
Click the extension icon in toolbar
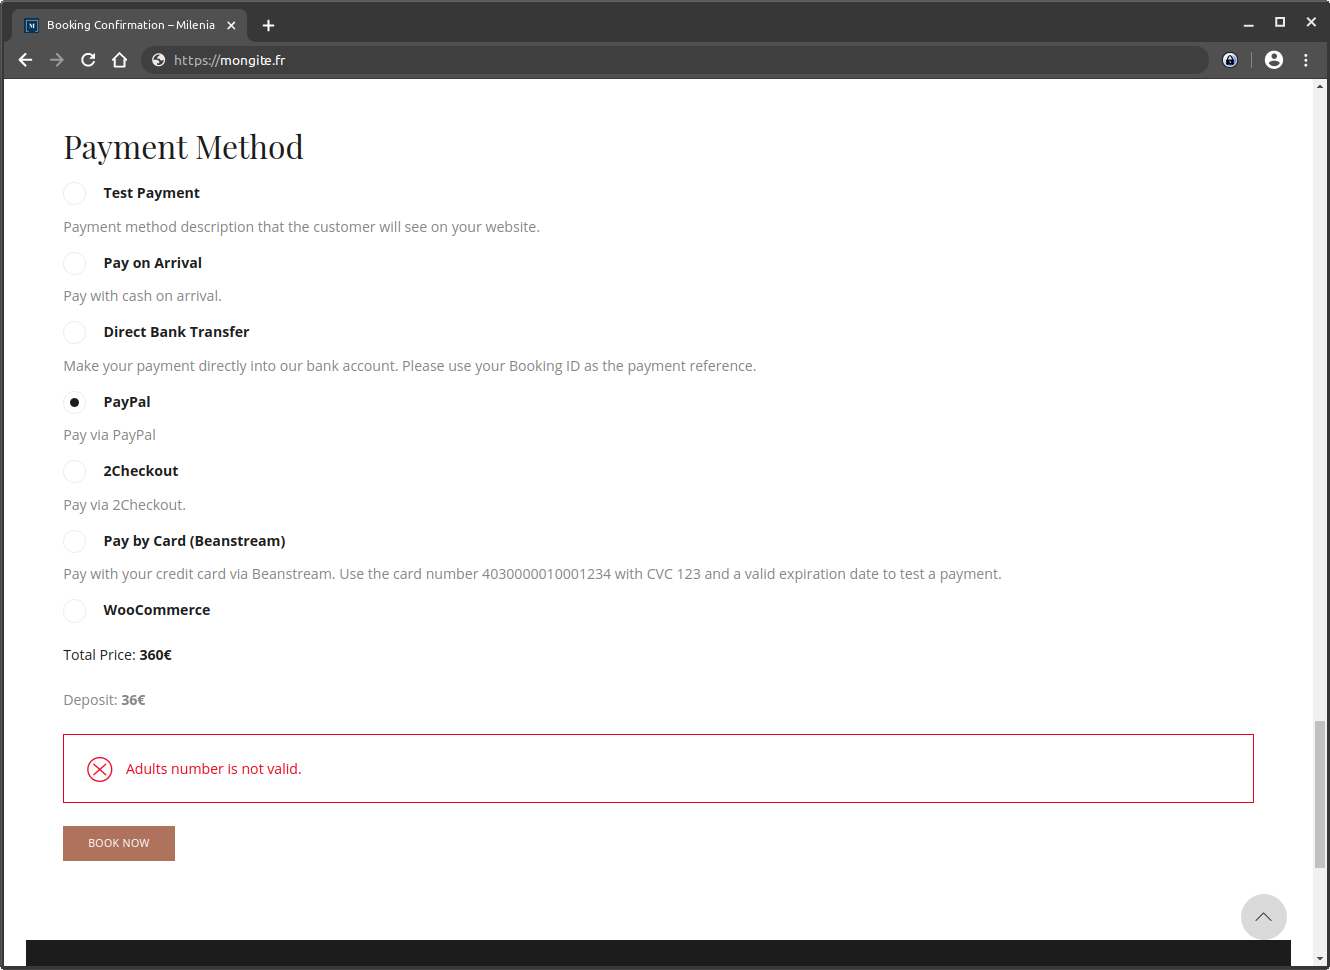(1230, 60)
